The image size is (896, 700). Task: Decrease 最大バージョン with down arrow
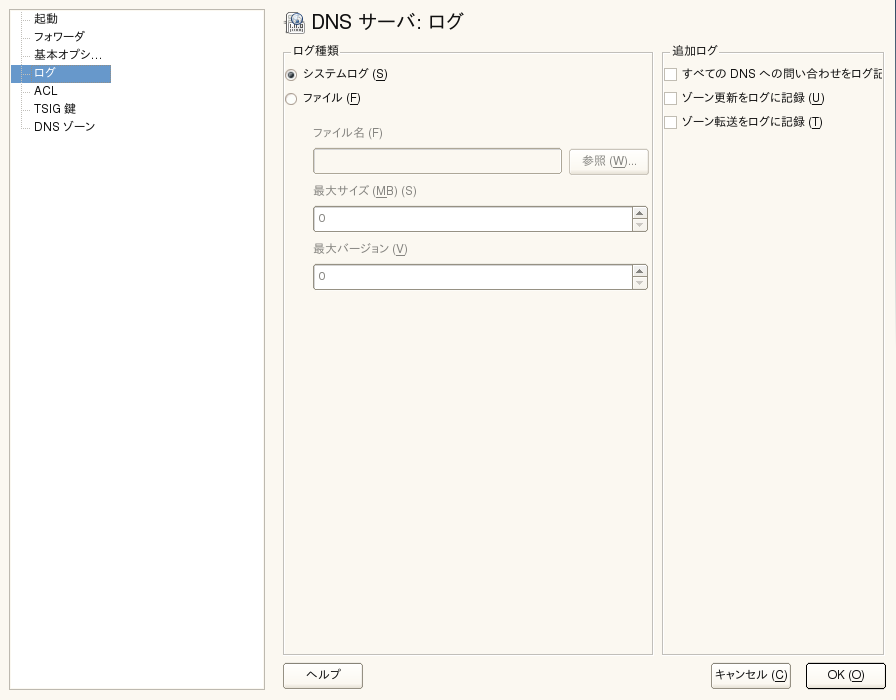click(640, 283)
